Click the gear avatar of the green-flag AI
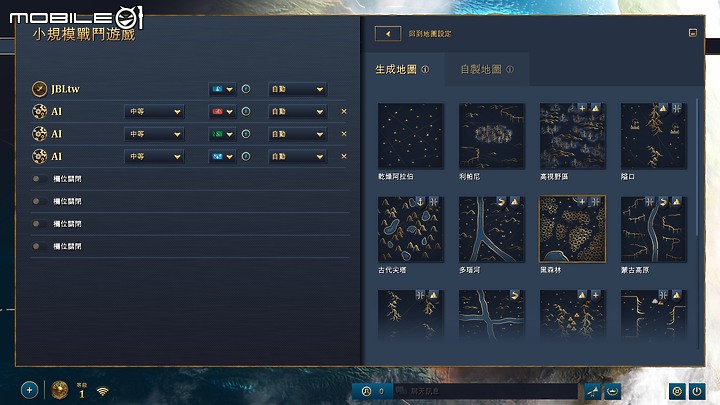Viewport: 720px width, 405px height. click(39, 134)
